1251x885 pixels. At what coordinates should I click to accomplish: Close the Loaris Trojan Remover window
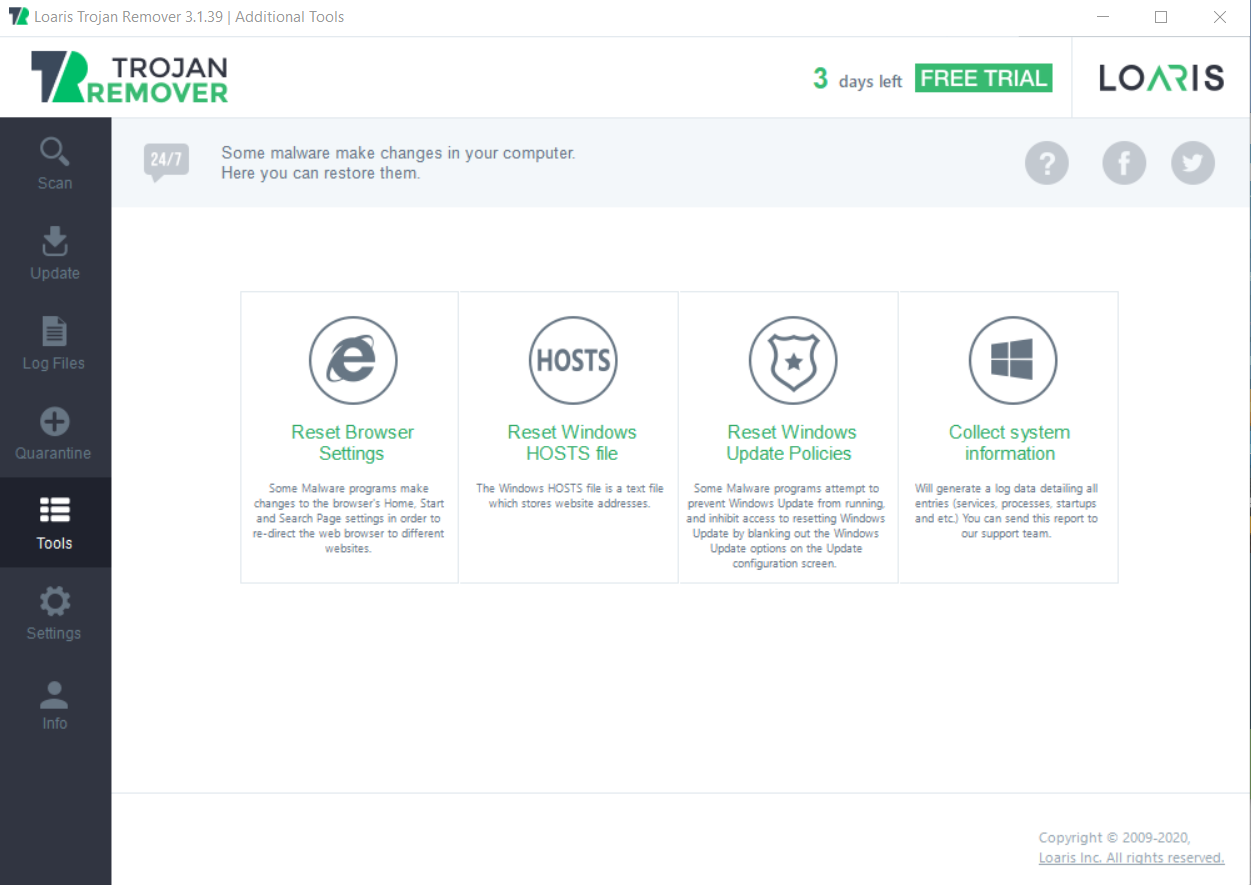point(1220,17)
